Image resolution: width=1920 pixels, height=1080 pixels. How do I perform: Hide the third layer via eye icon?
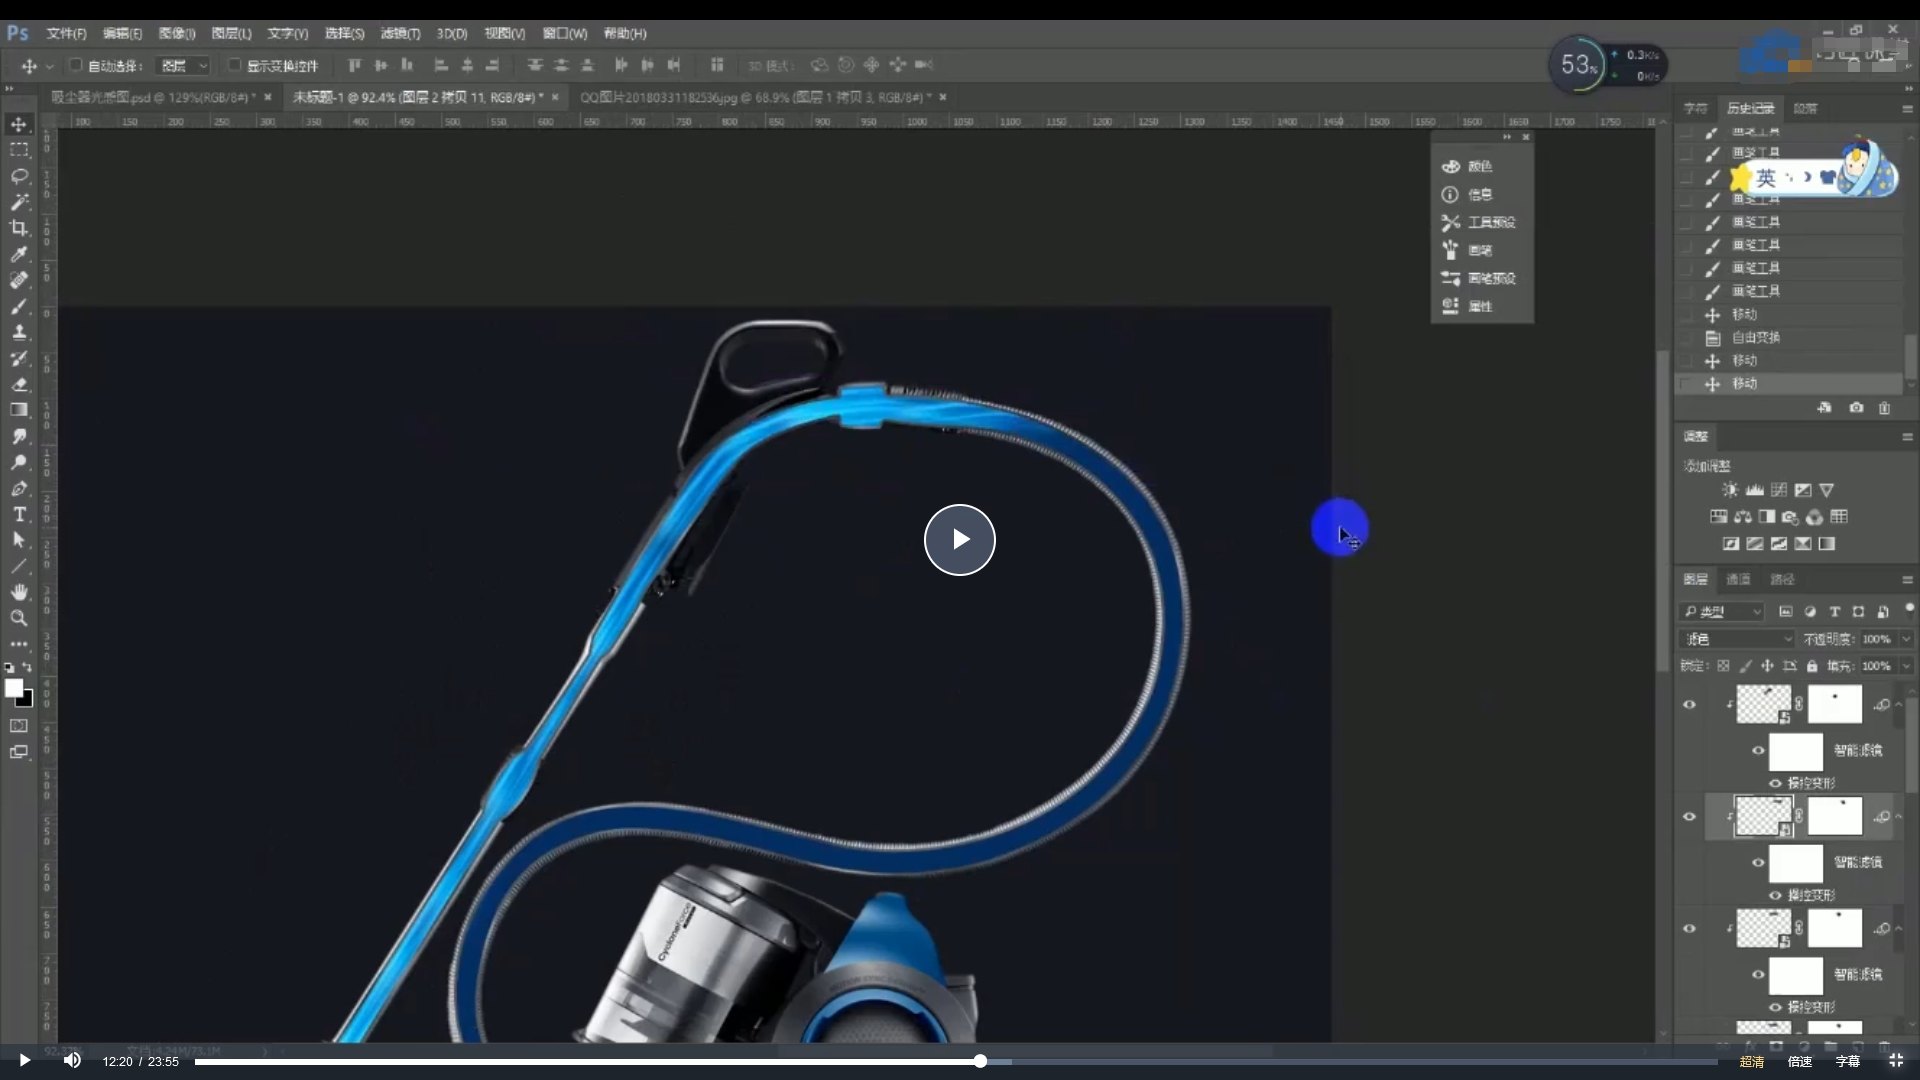[1690, 929]
